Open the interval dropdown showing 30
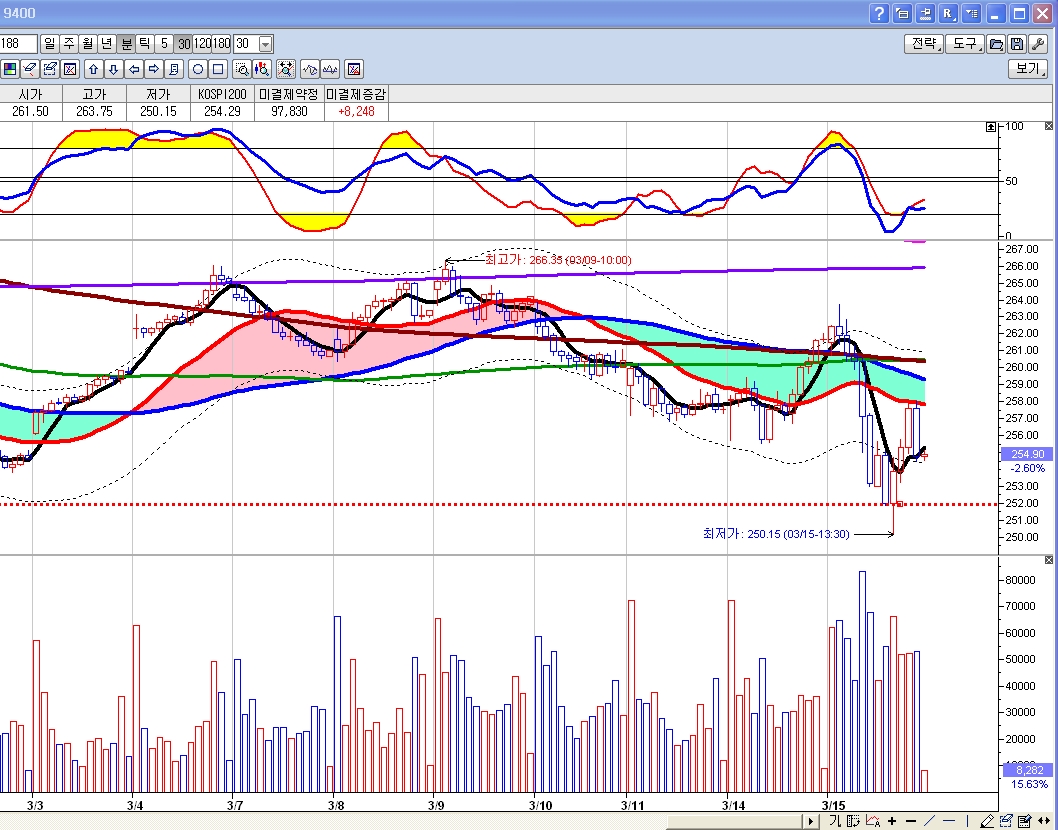Image resolution: width=1058 pixels, height=830 pixels. [265, 44]
